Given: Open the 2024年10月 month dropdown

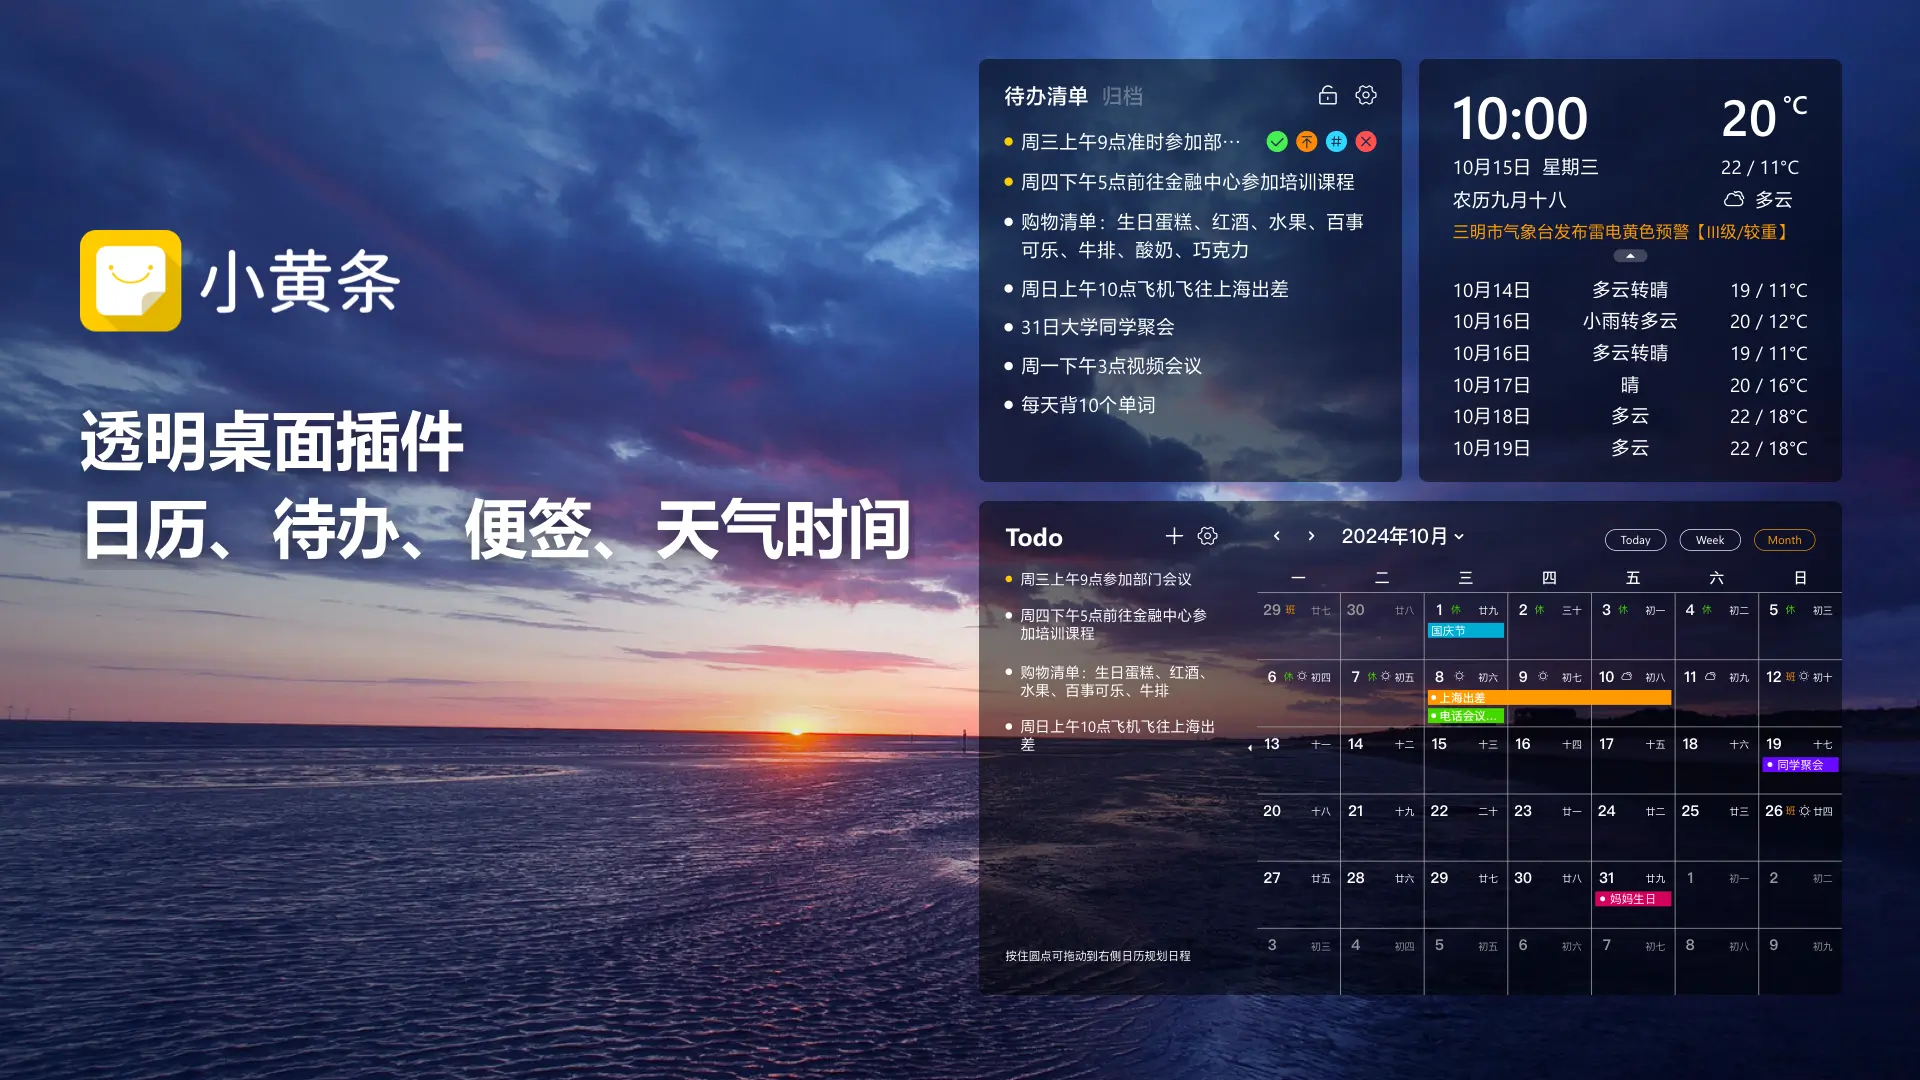Looking at the screenshot, I should (x=1403, y=536).
